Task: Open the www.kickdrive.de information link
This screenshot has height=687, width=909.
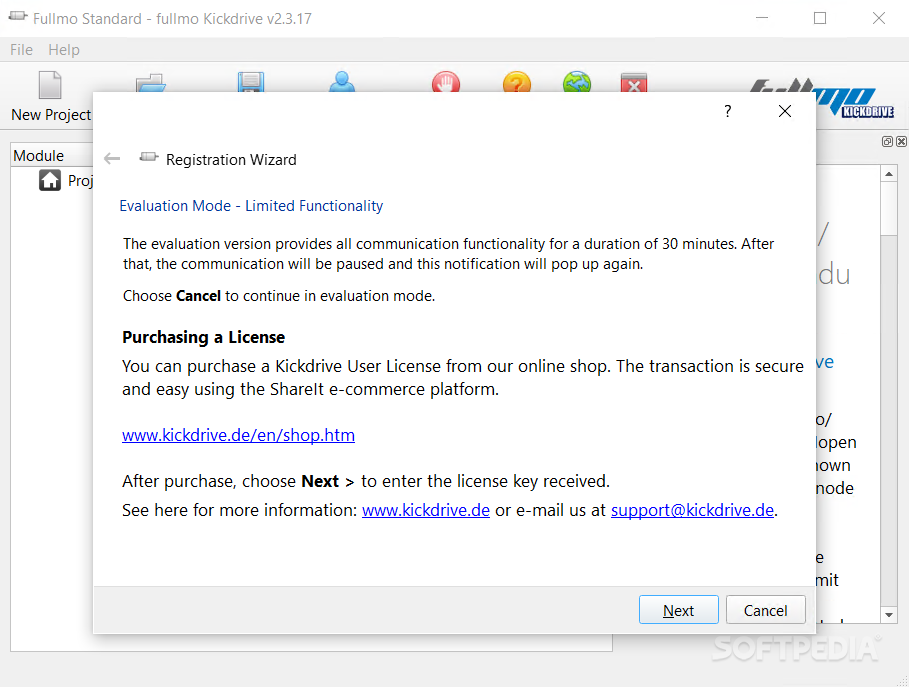Action: click(x=426, y=510)
